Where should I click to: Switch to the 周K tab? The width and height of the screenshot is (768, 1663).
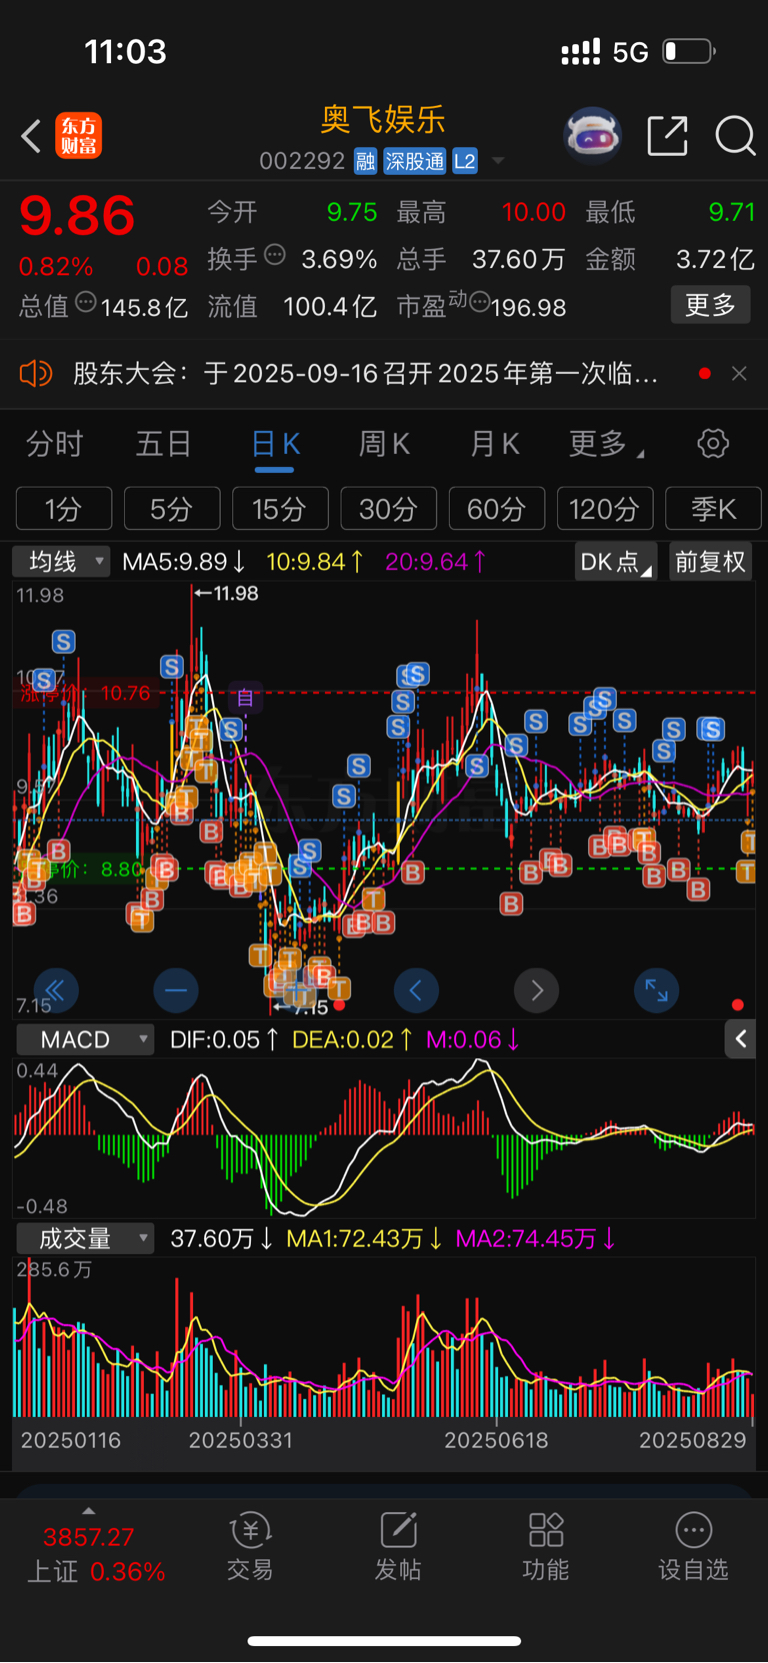pos(384,444)
